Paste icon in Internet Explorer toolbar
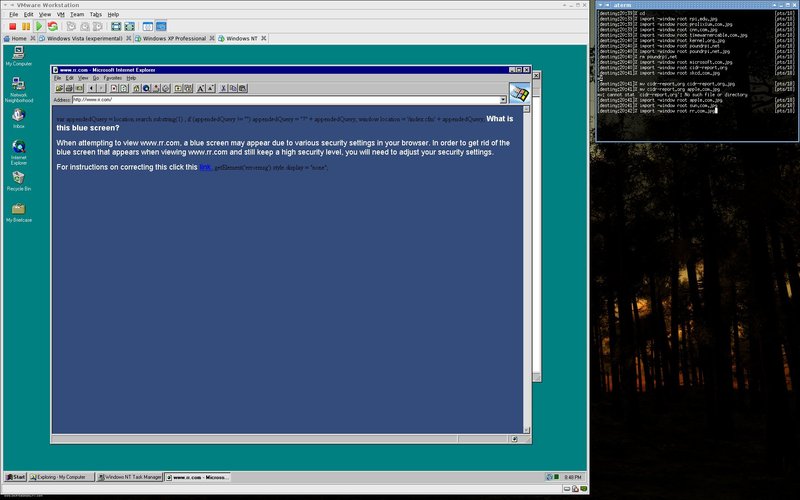Screen dimensions: 800x500 pyautogui.click(x=243, y=88)
